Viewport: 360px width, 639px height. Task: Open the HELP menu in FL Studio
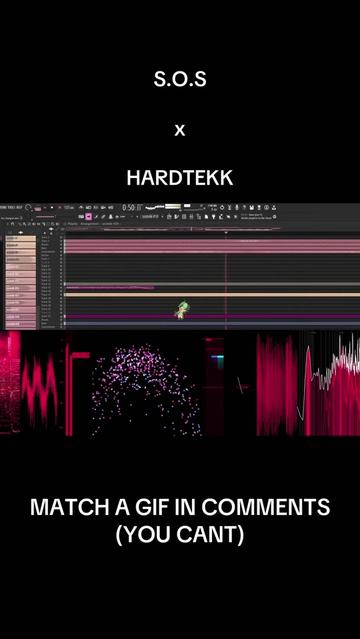[x=19, y=207]
